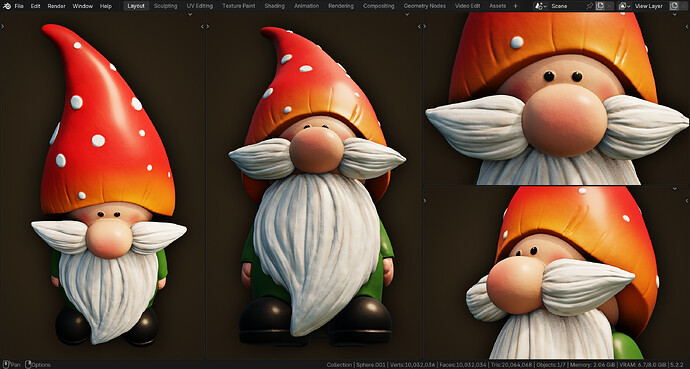Switch to the Sculpting workspace tab
Image resolution: width=690 pixels, height=369 pixels.
pyautogui.click(x=165, y=6)
